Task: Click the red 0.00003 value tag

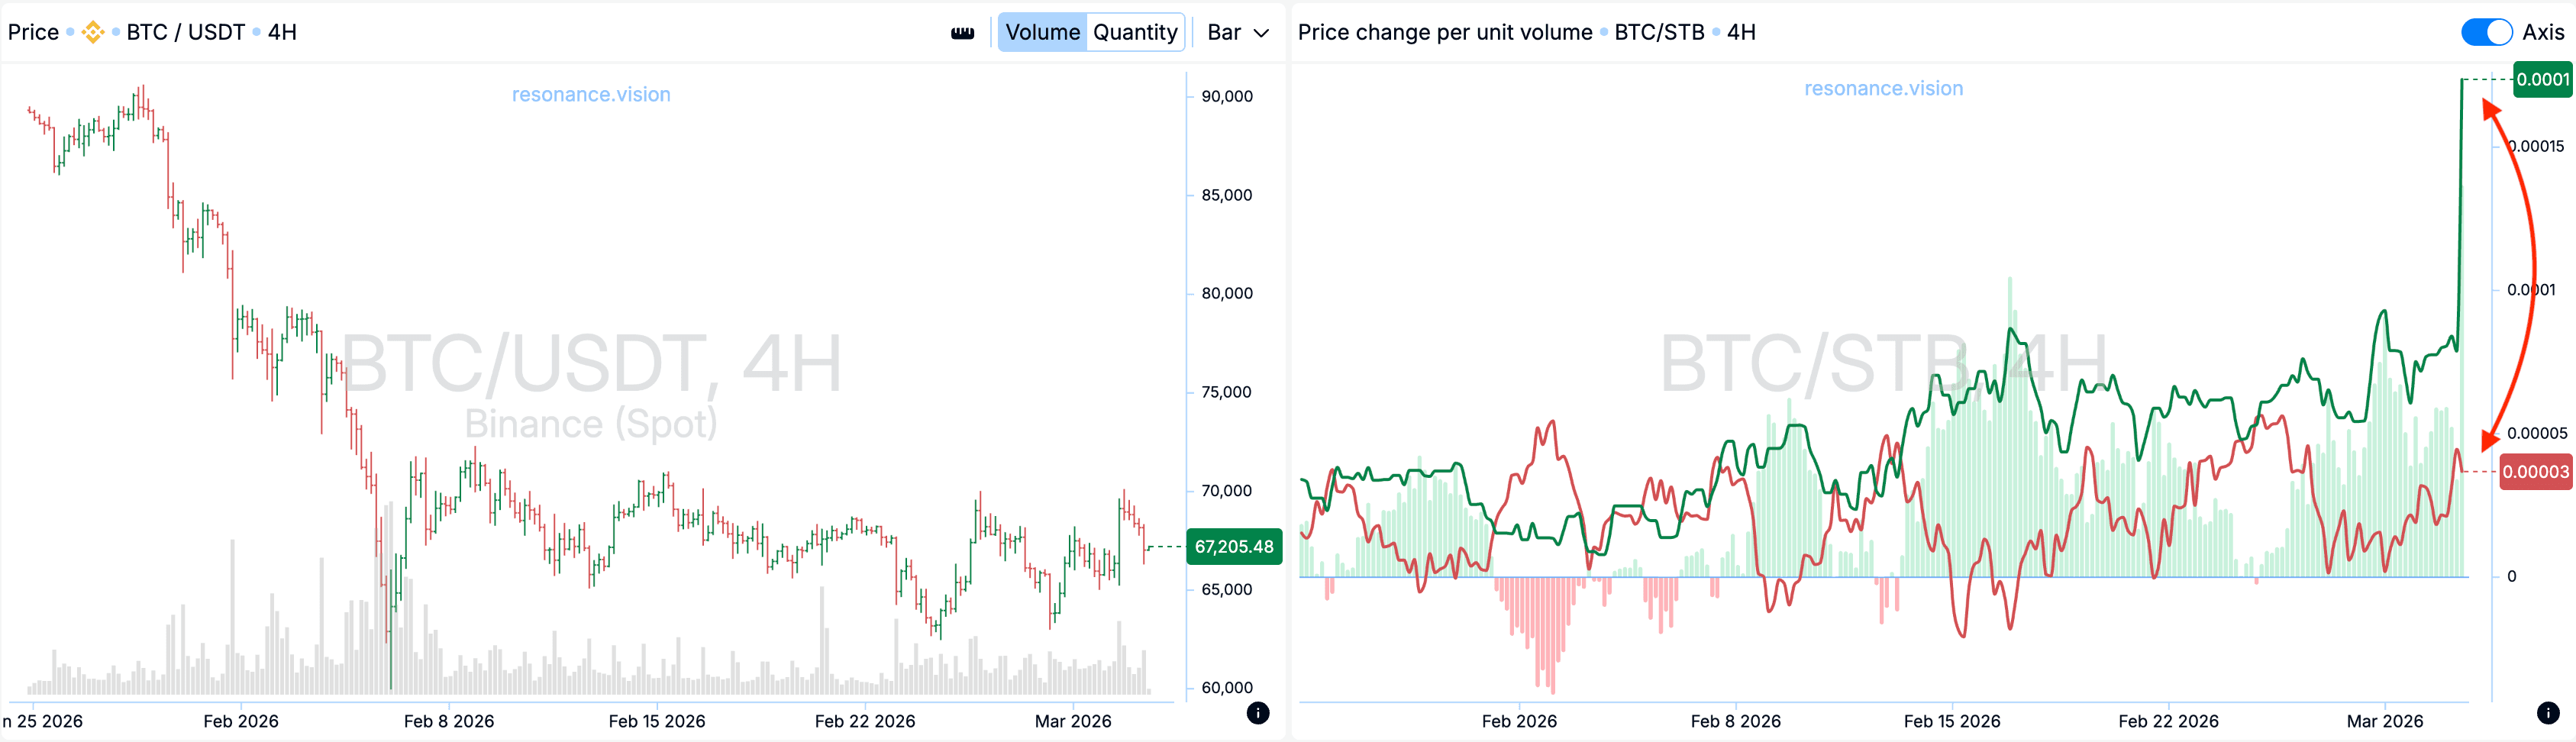Action: point(2535,472)
